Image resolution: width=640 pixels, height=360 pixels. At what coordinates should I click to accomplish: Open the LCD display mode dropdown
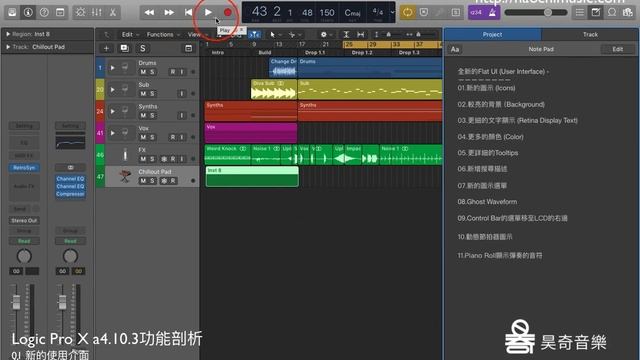point(392,12)
